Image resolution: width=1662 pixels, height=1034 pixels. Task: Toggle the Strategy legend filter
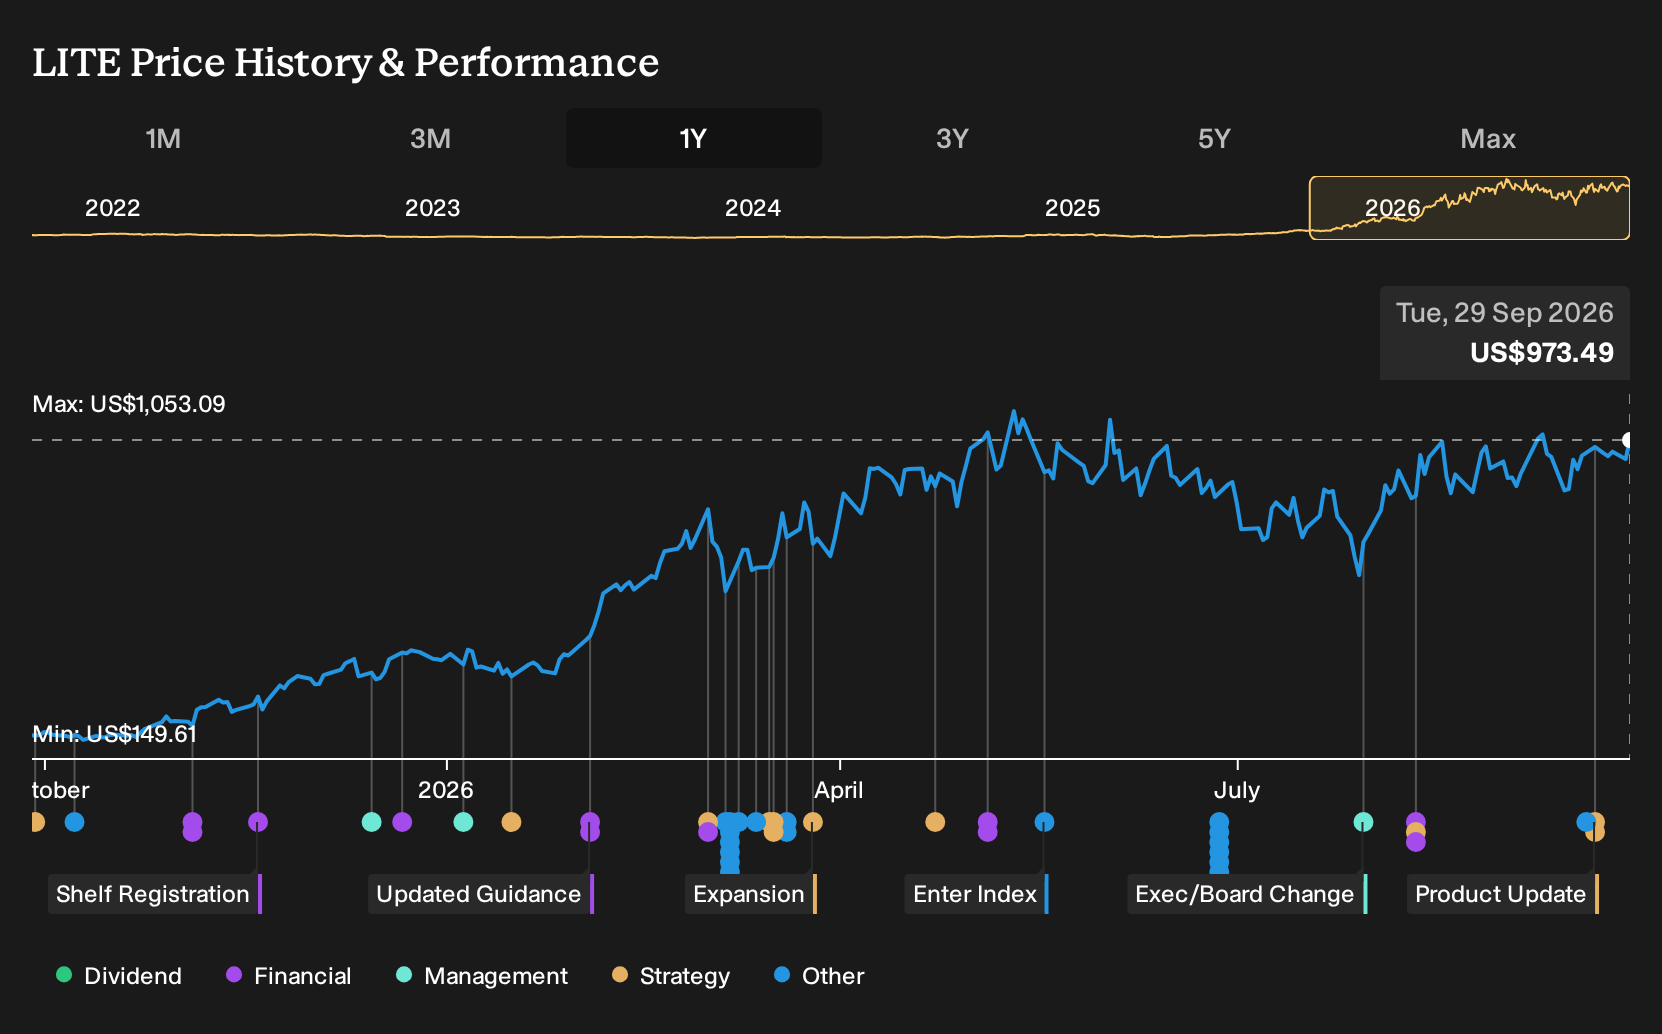tap(671, 976)
